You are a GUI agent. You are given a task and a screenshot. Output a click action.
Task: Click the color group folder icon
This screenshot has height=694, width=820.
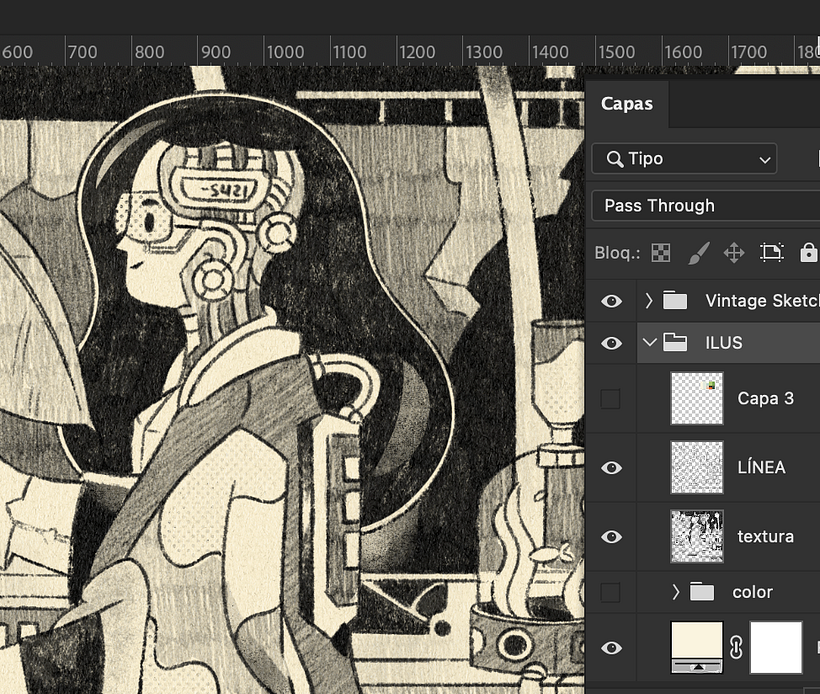point(702,591)
